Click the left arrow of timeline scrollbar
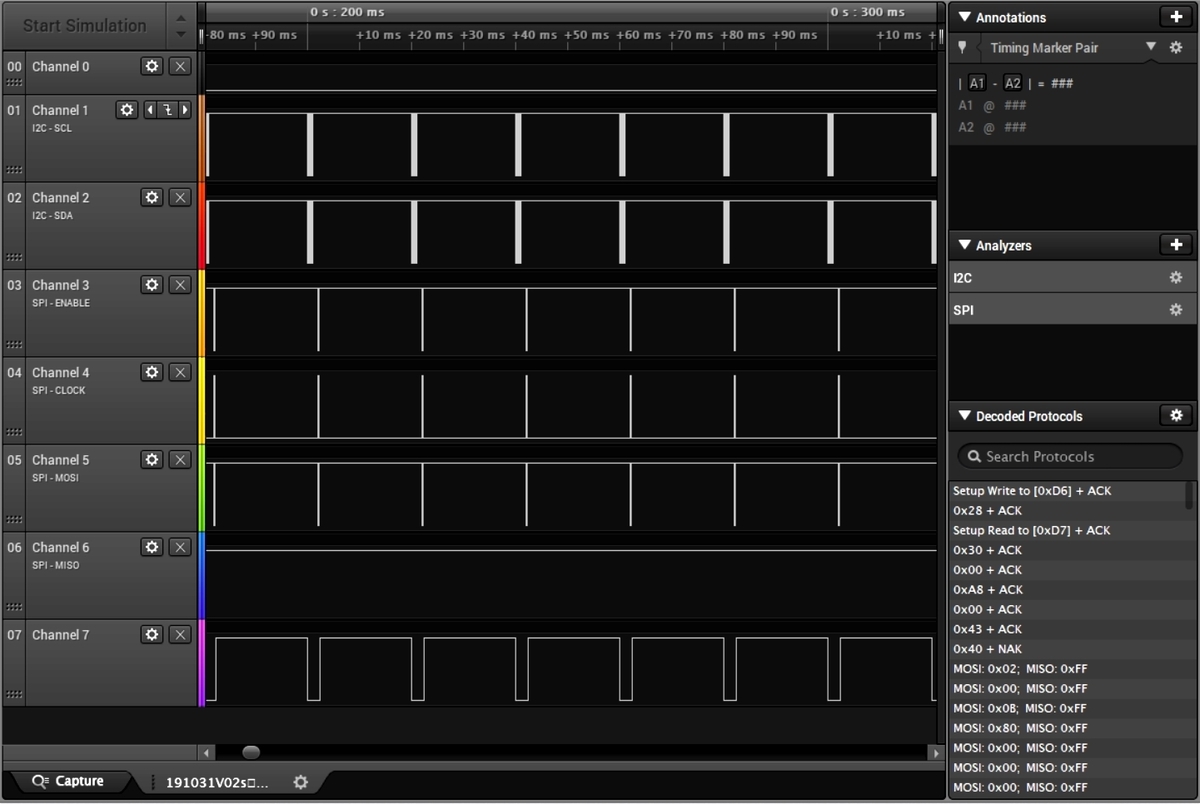The width and height of the screenshot is (1200, 804). [207, 752]
